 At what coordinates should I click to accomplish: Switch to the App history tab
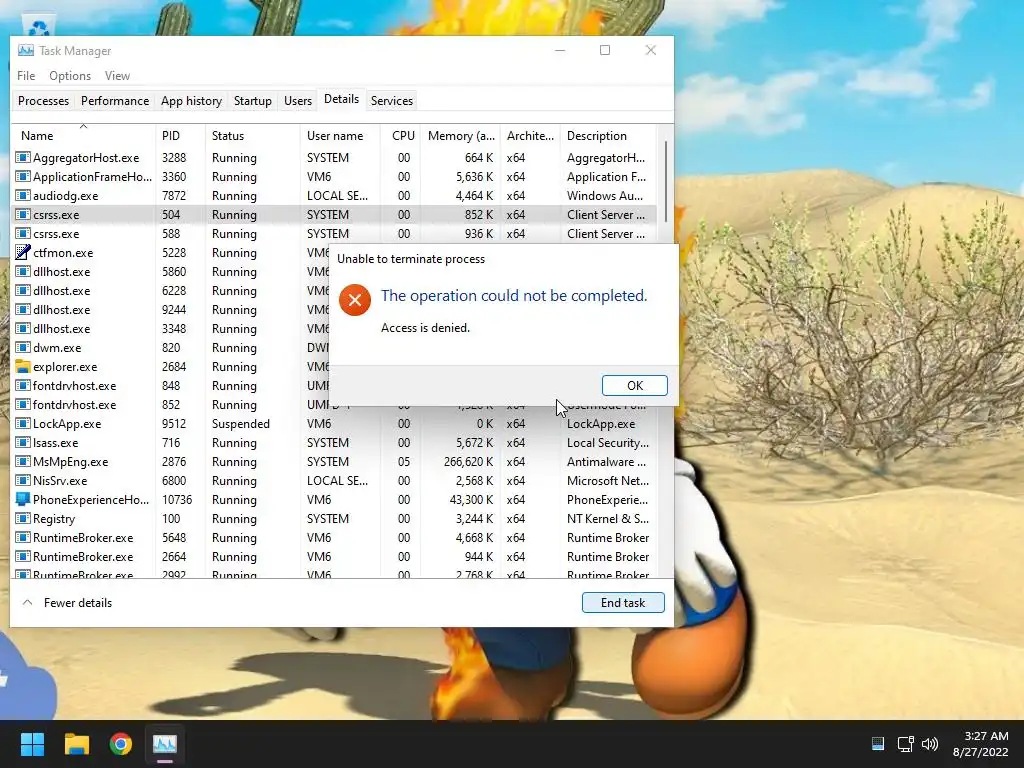pyautogui.click(x=191, y=101)
